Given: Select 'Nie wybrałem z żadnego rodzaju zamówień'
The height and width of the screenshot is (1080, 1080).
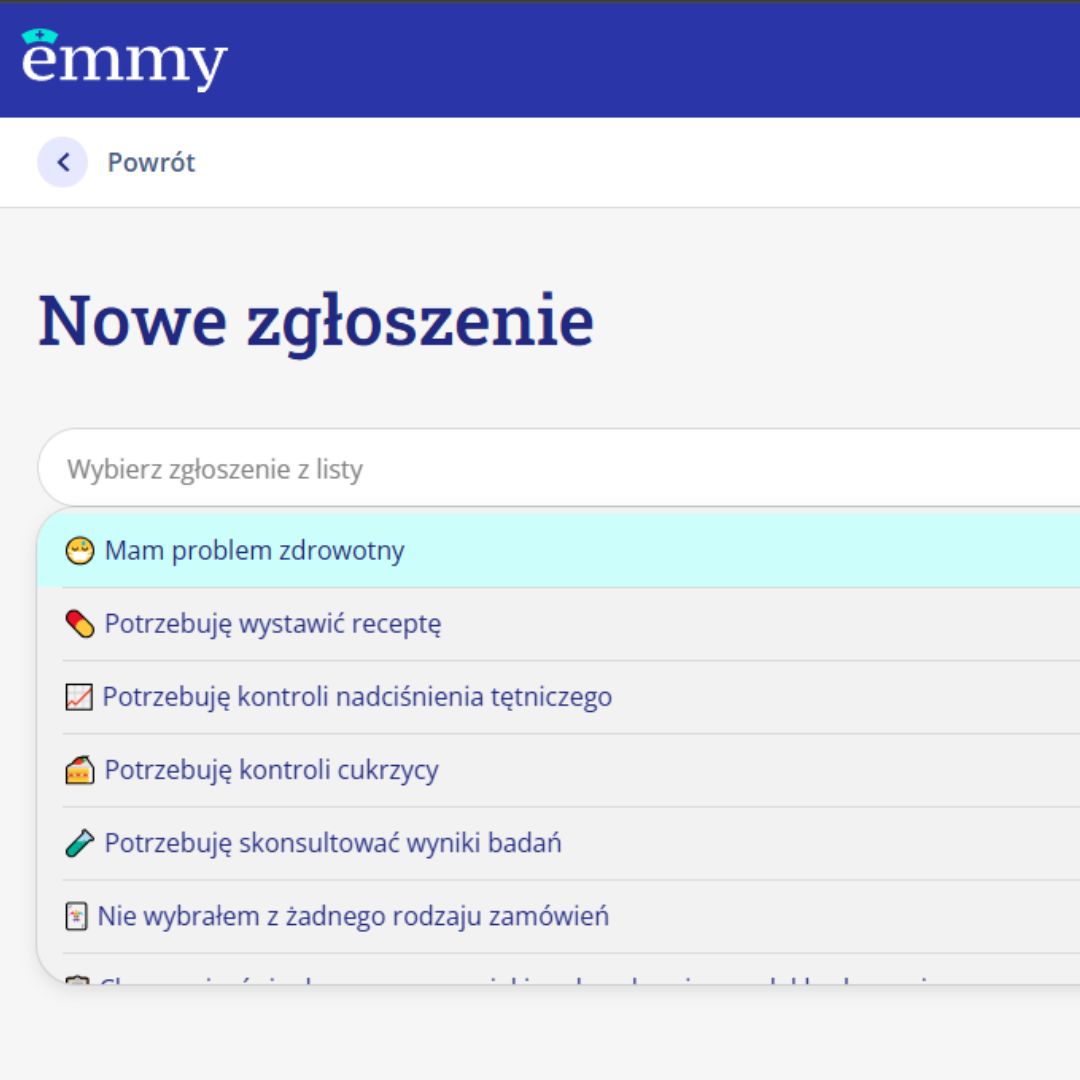Looking at the screenshot, I should (353, 916).
